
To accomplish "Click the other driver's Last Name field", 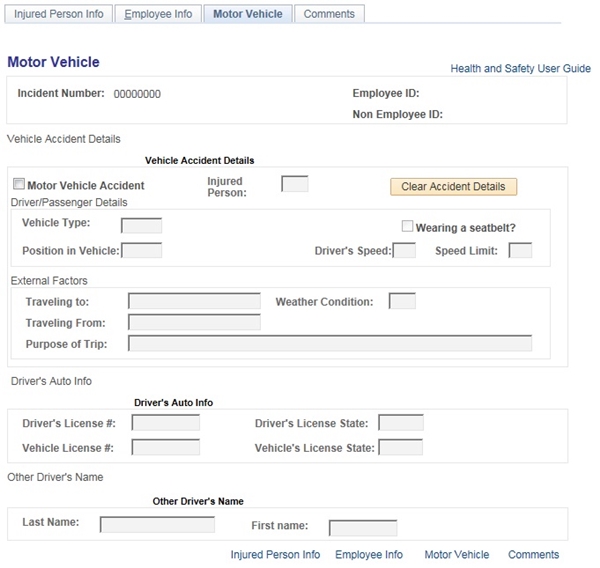I will click(157, 525).
